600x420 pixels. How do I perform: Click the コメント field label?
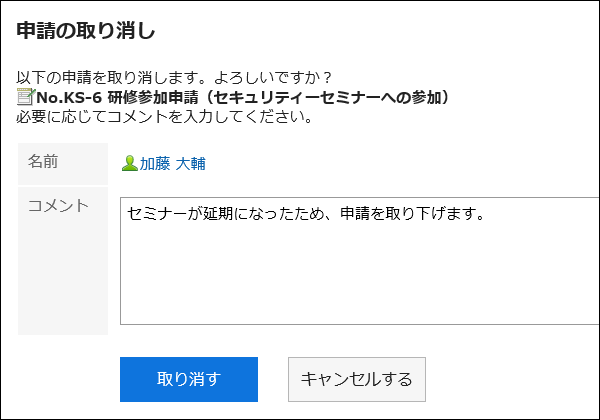click(x=59, y=205)
